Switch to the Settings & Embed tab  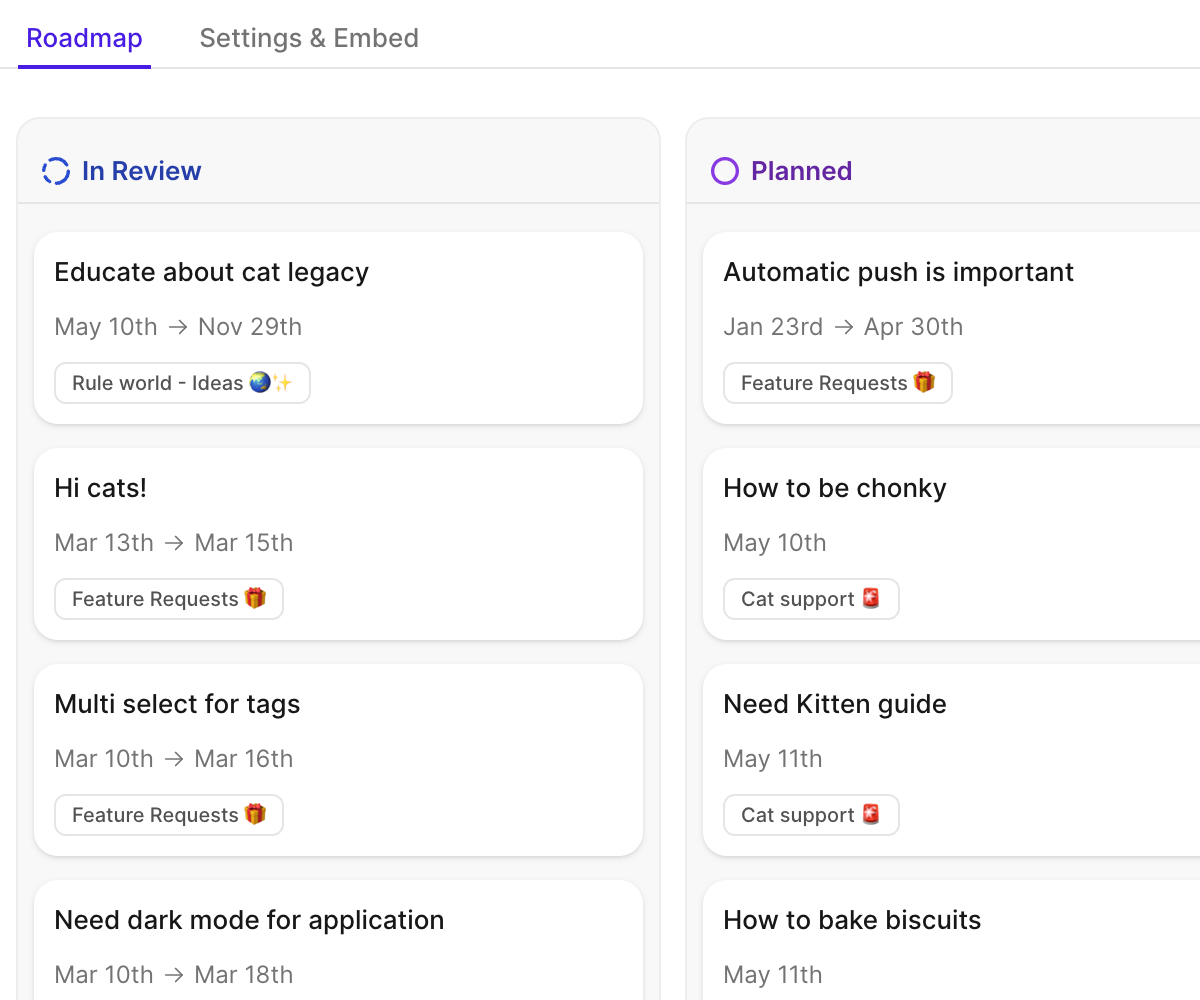pyautogui.click(x=308, y=38)
